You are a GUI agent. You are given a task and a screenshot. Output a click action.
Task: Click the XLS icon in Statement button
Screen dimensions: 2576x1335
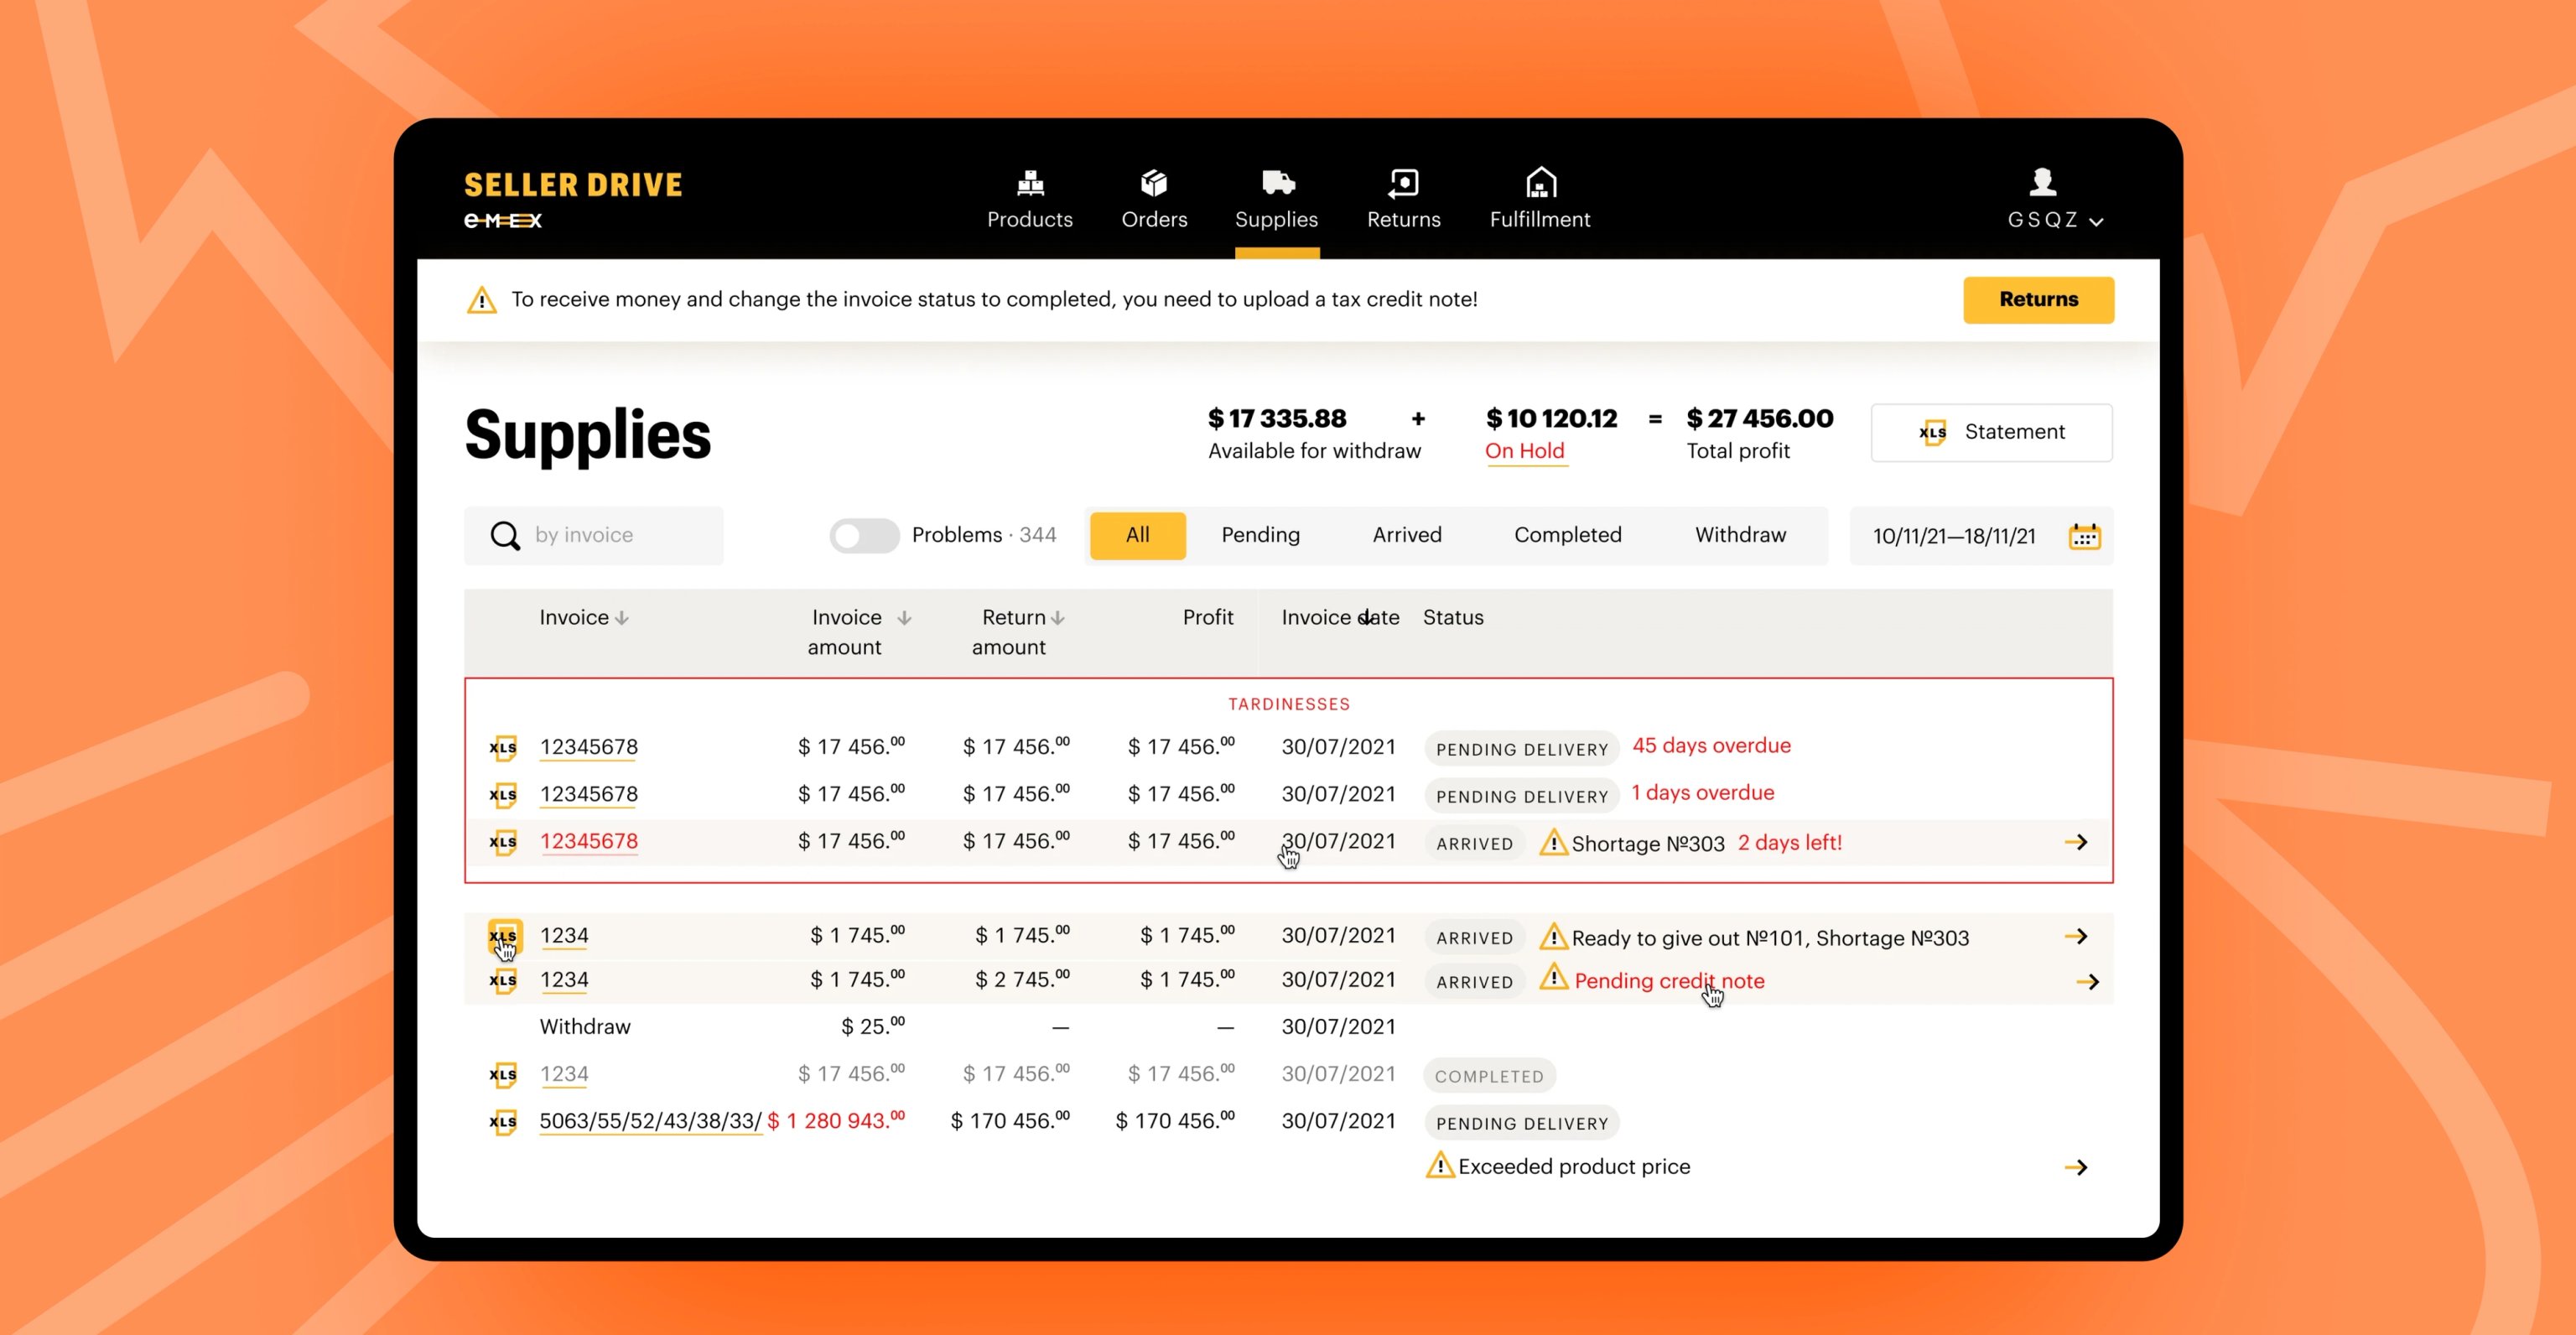coord(1933,432)
